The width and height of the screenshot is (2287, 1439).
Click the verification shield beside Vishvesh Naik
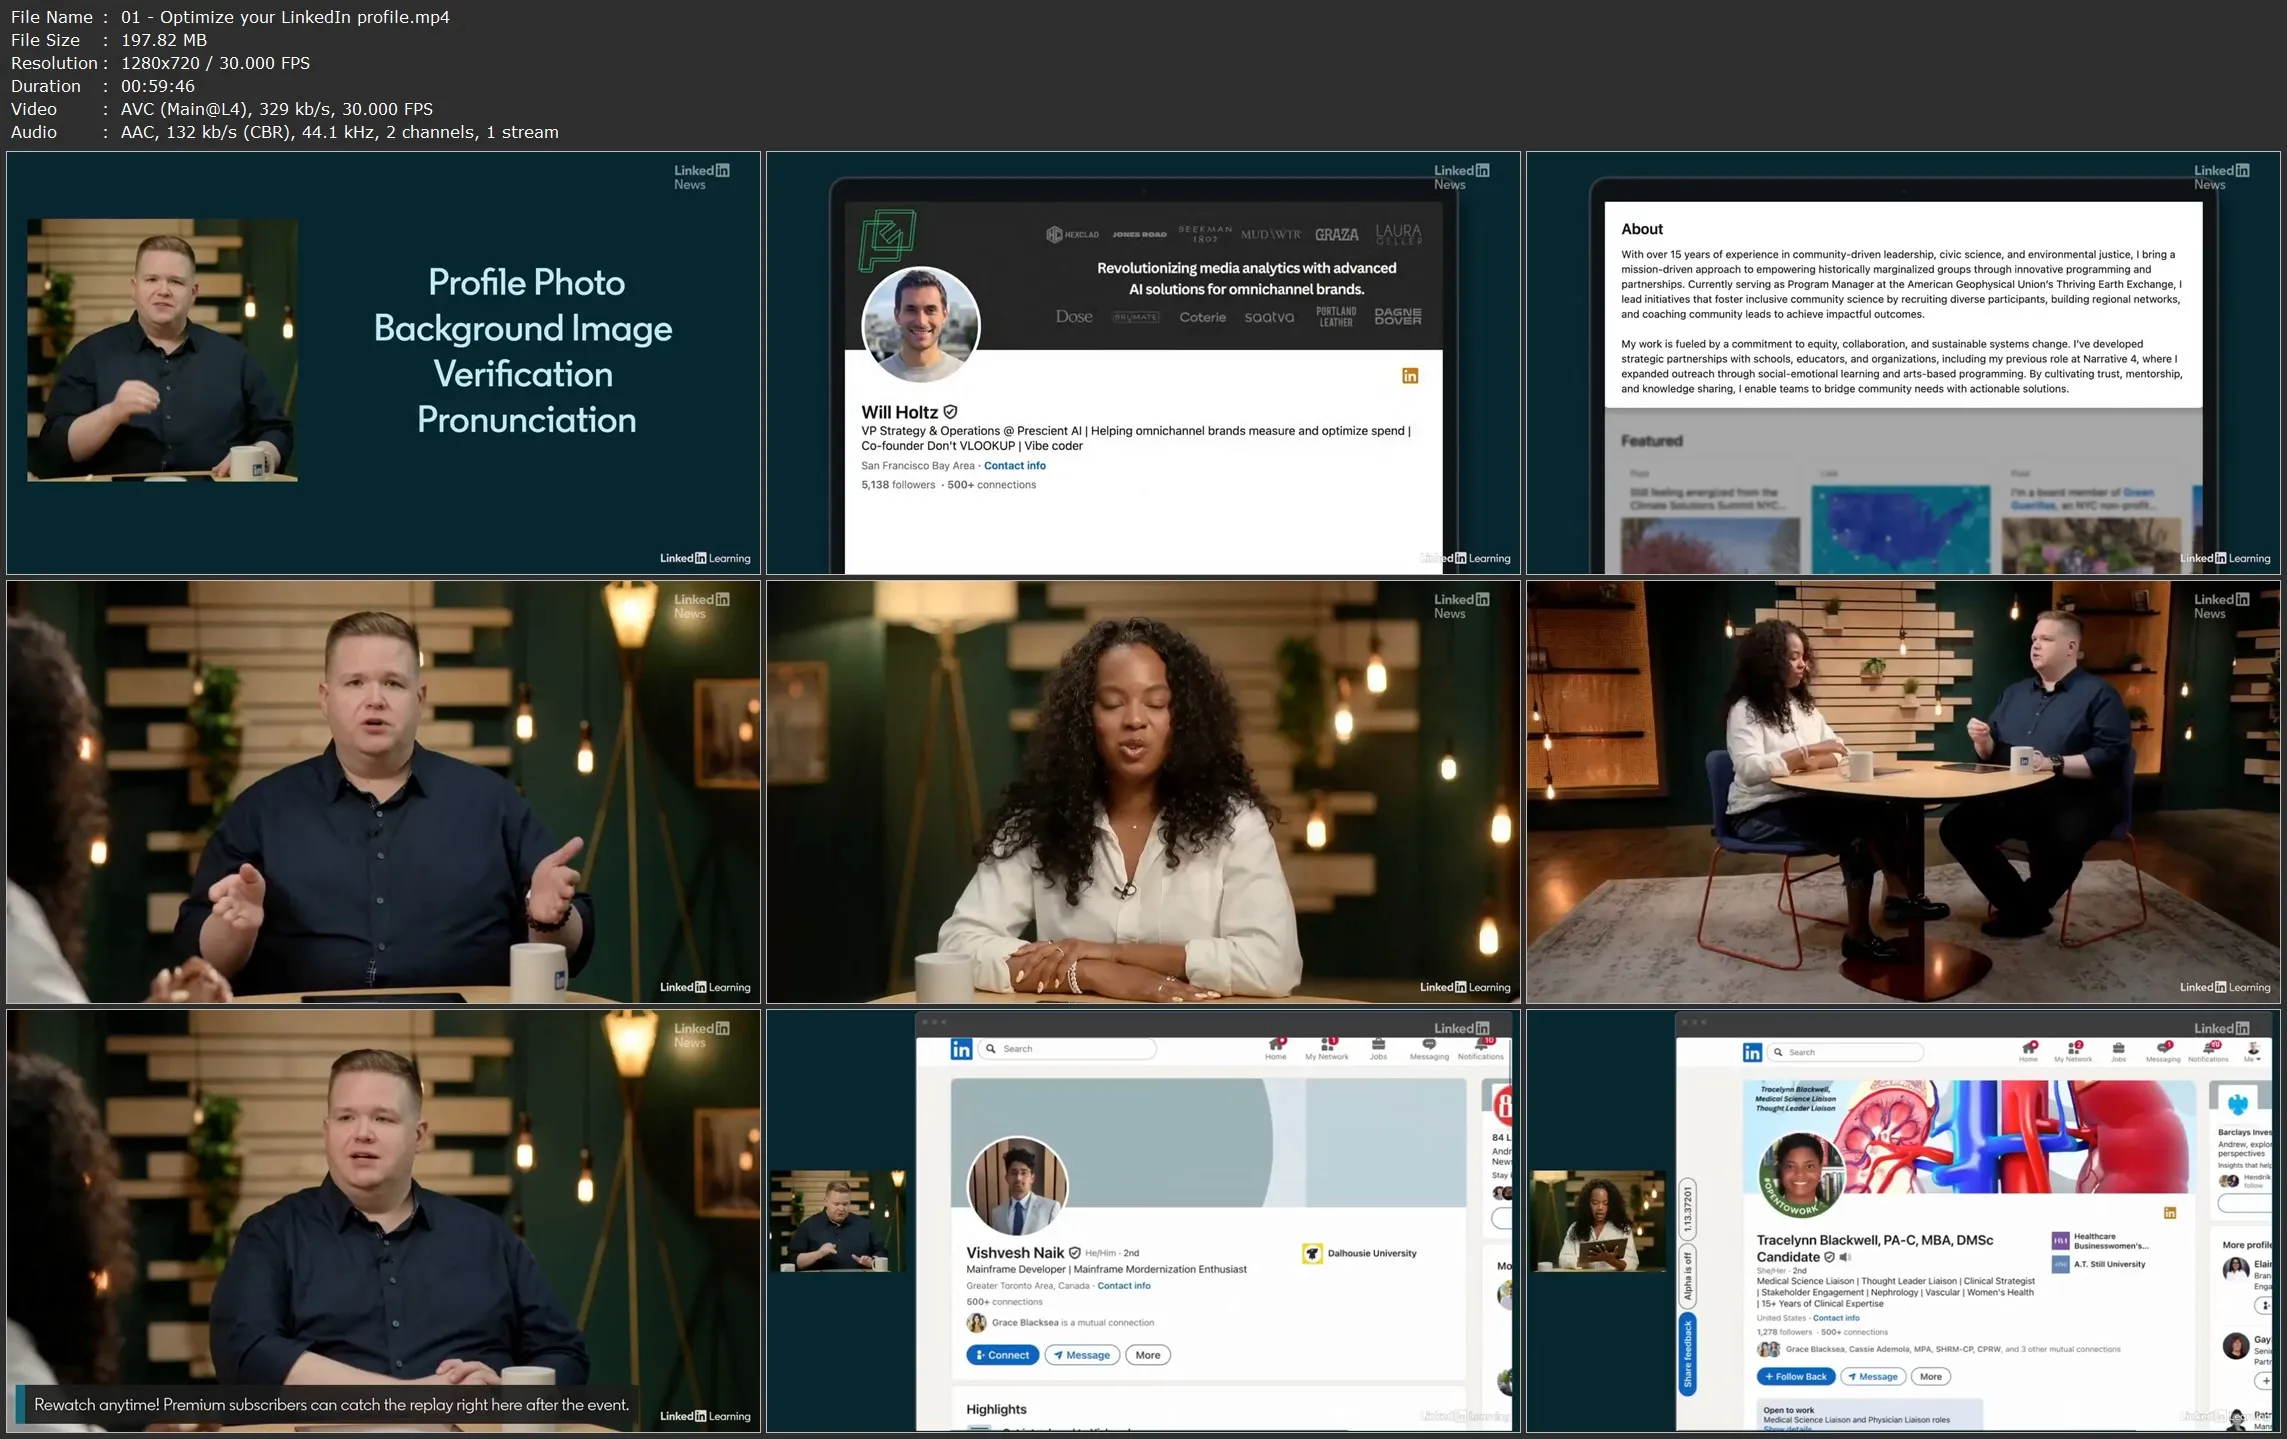1075,1253
